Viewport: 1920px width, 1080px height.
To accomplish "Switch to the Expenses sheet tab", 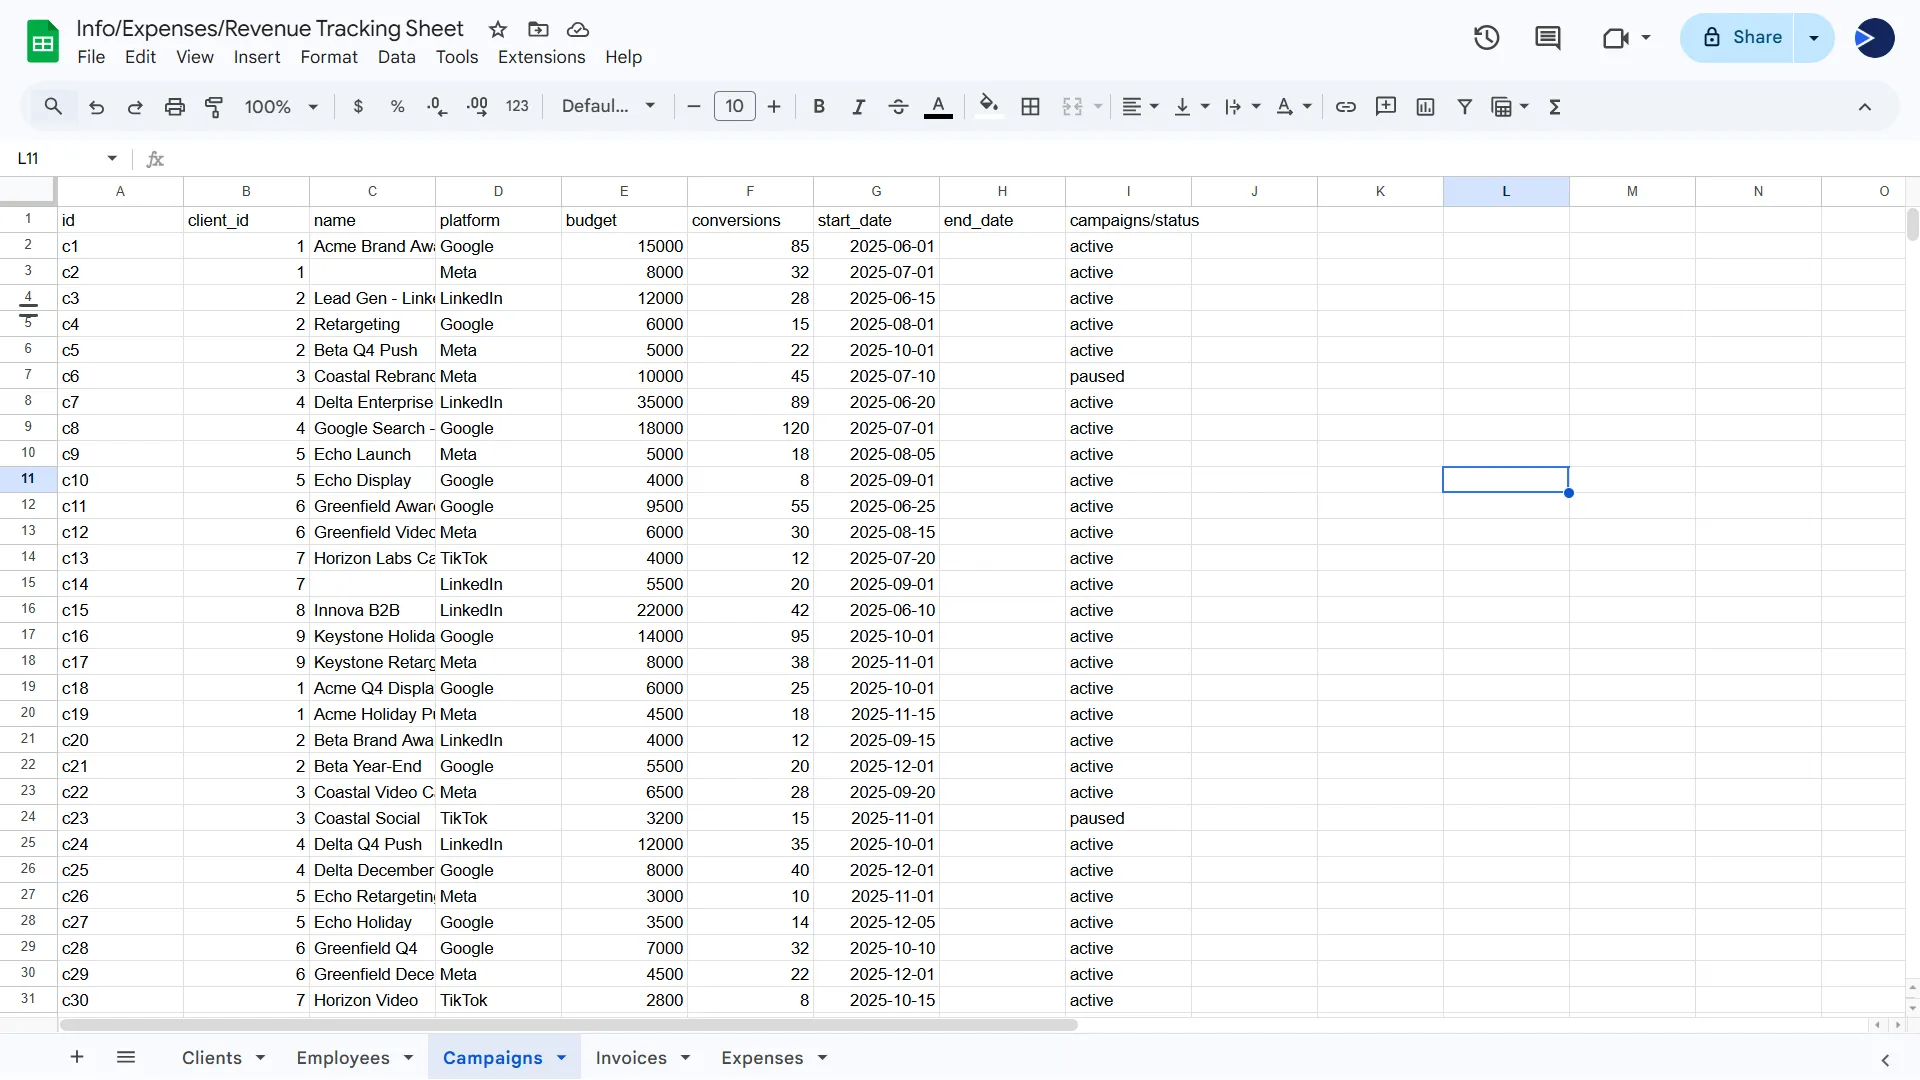I will 762,1057.
